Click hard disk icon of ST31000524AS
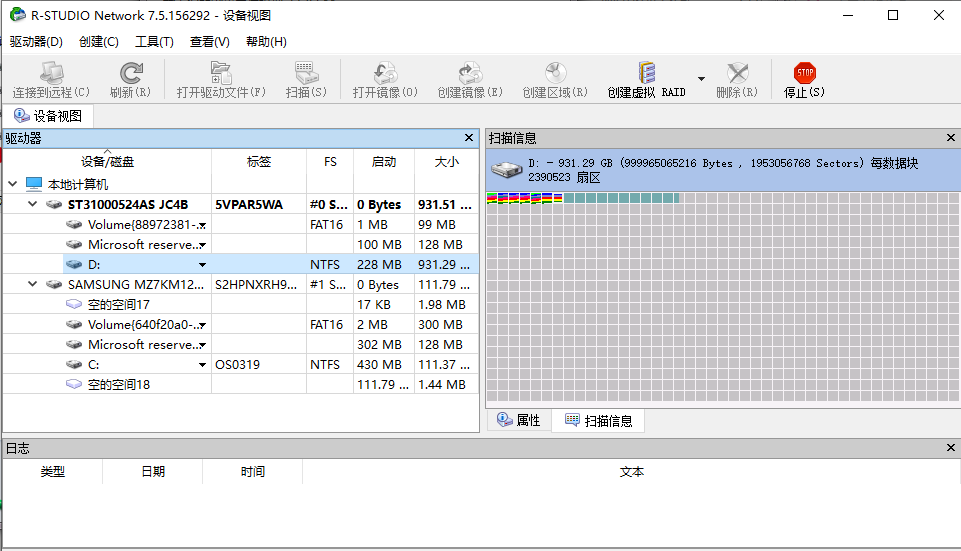Viewport: 961px width, 551px height. coord(54,204)
